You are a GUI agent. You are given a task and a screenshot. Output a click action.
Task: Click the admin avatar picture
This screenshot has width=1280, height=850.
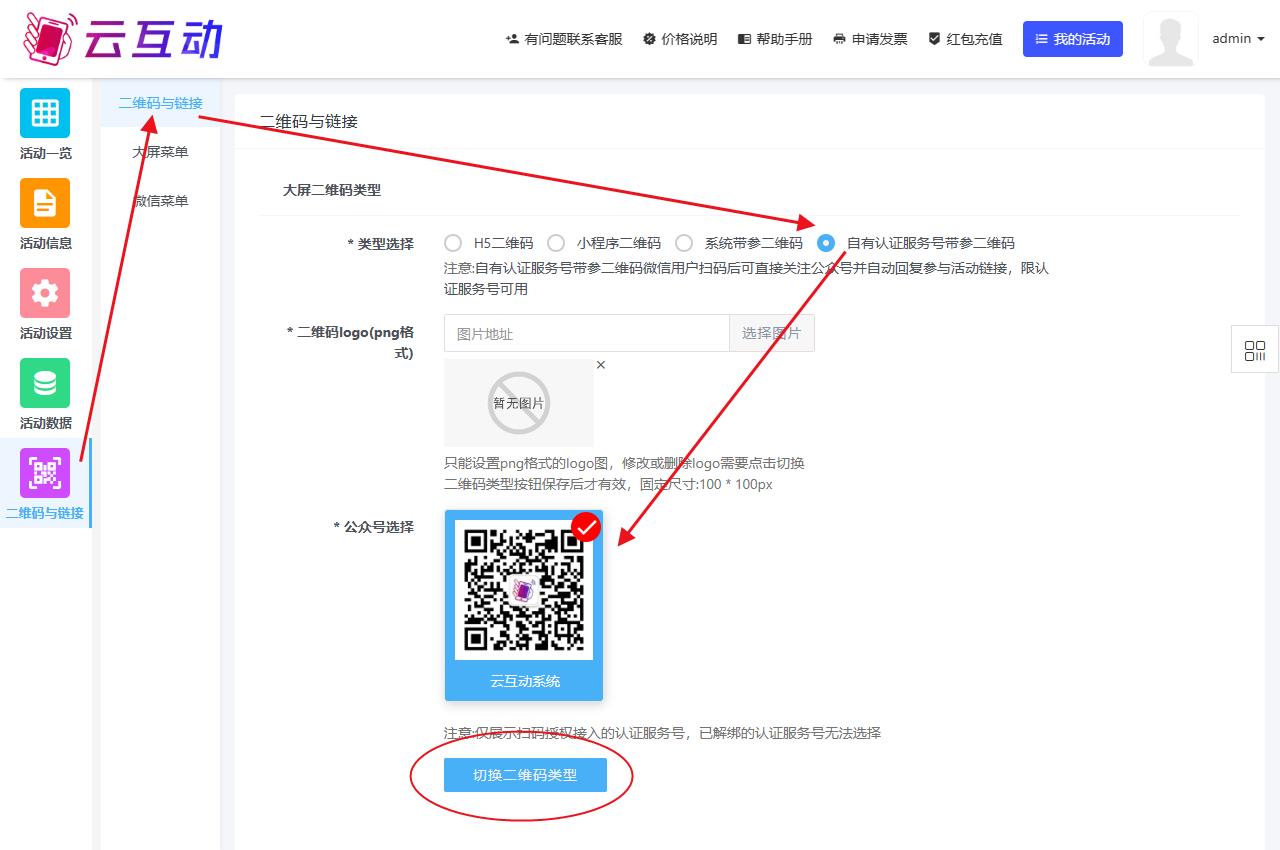pos(1170,39)
